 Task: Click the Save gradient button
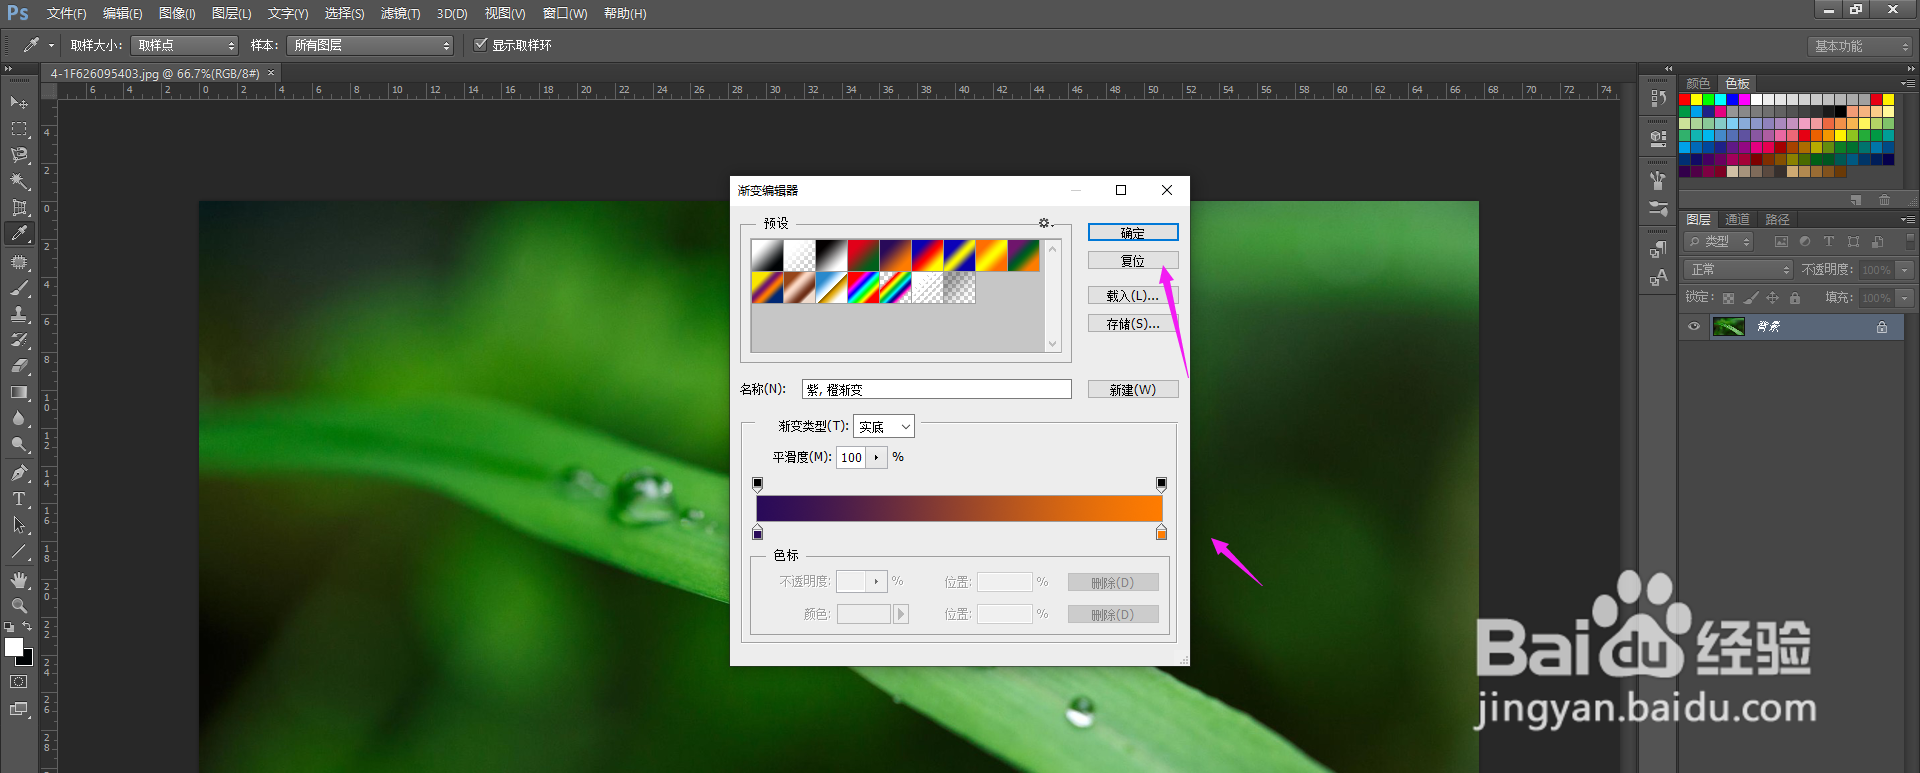(x=1133, y=324)
